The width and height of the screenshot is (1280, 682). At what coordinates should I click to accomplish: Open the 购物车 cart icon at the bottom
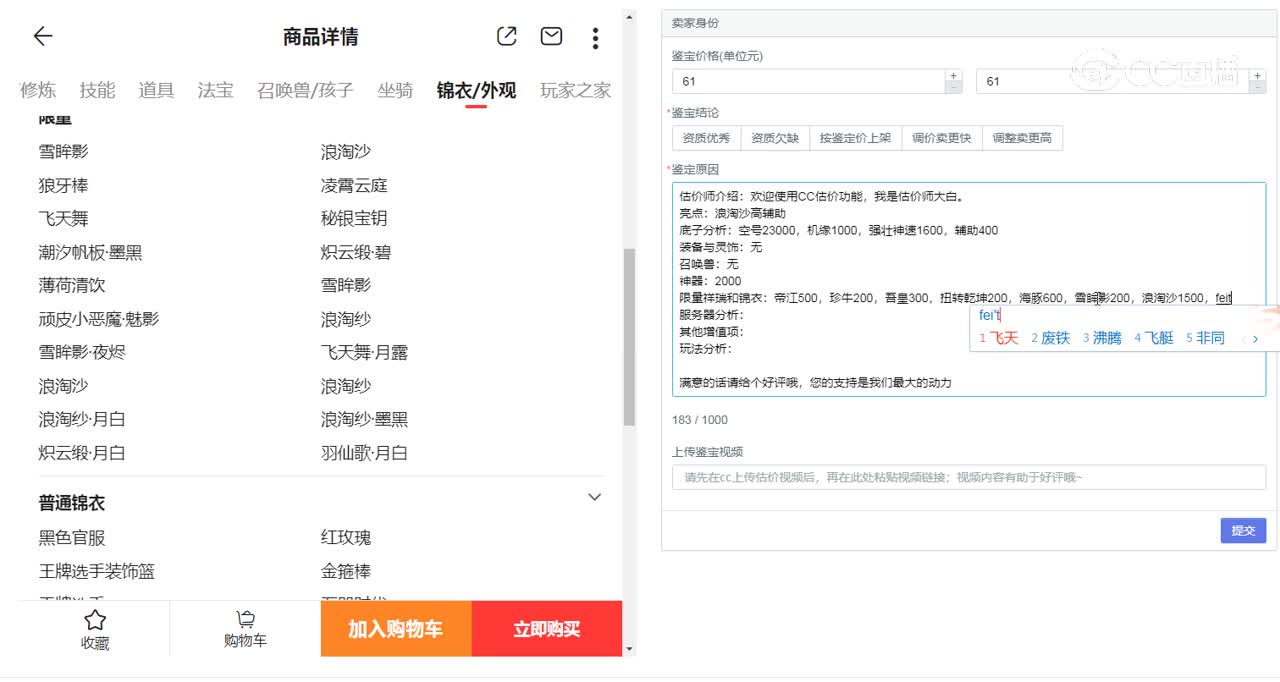coord(245,620)
